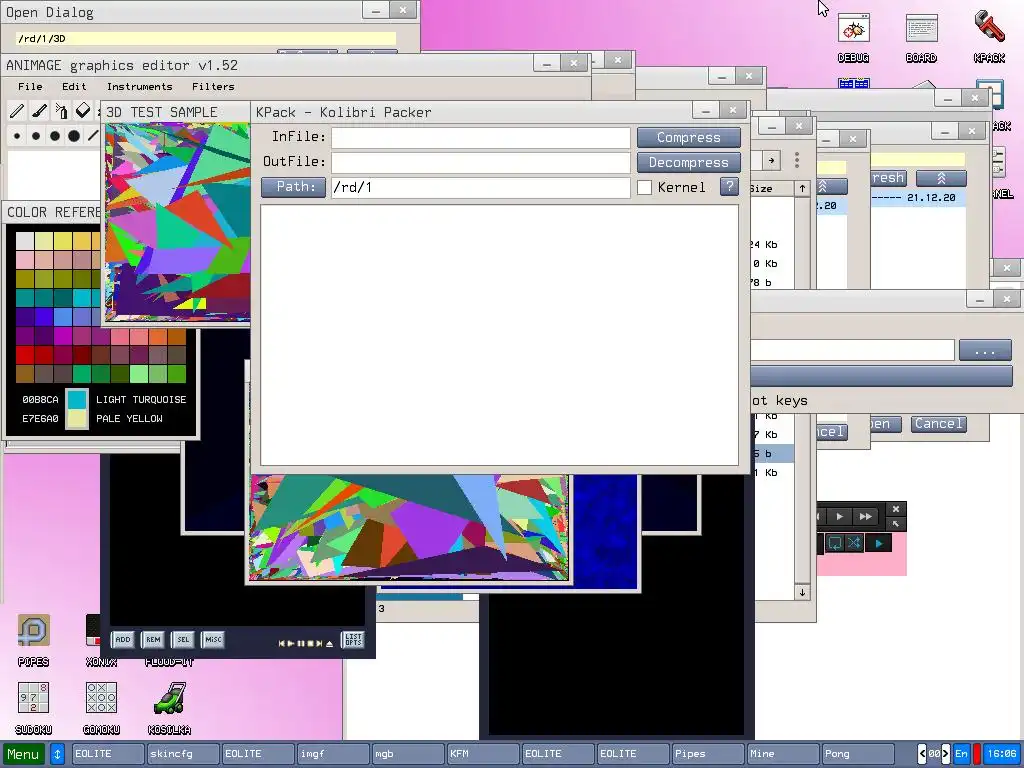Image resolution: width=1024 pixels, height=768 pixels.
Task: Launch the SUDOKU game icon
Action: tap(33, 708)
